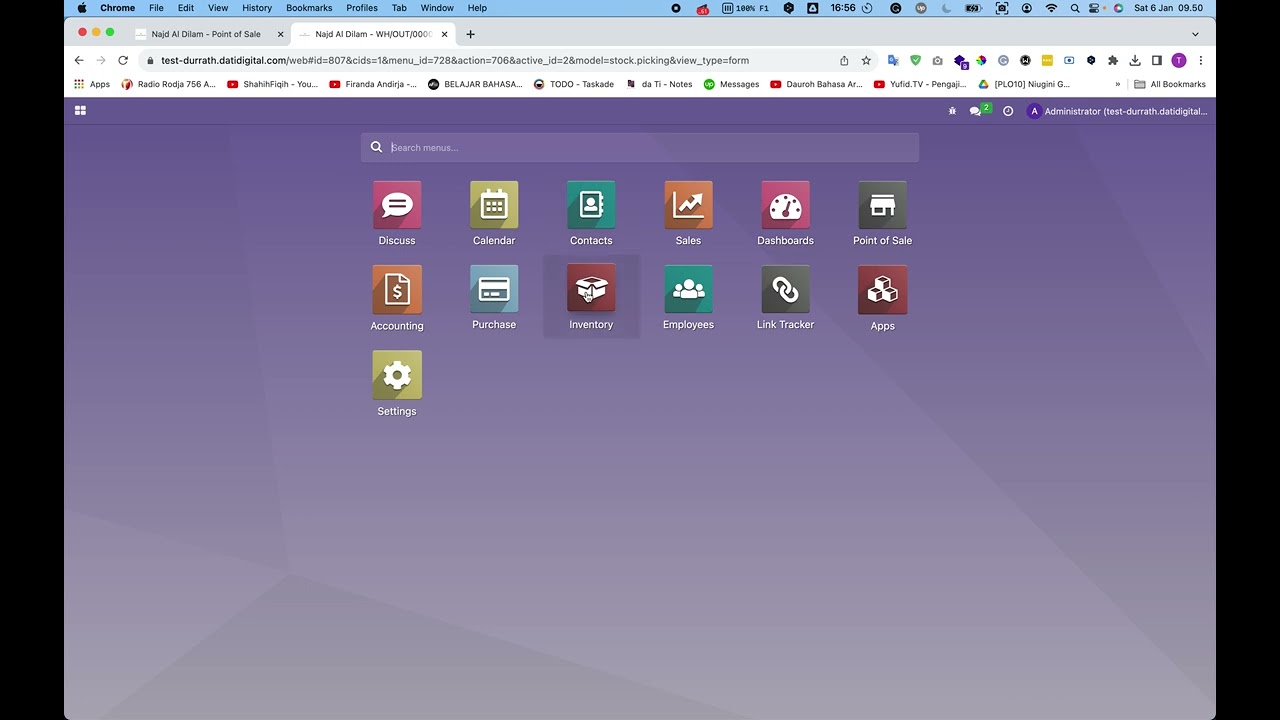Open the BELAJAR BAHASA bookmark
The height and width of the screenshot is (720, 1280).
(x=475, y=84)
